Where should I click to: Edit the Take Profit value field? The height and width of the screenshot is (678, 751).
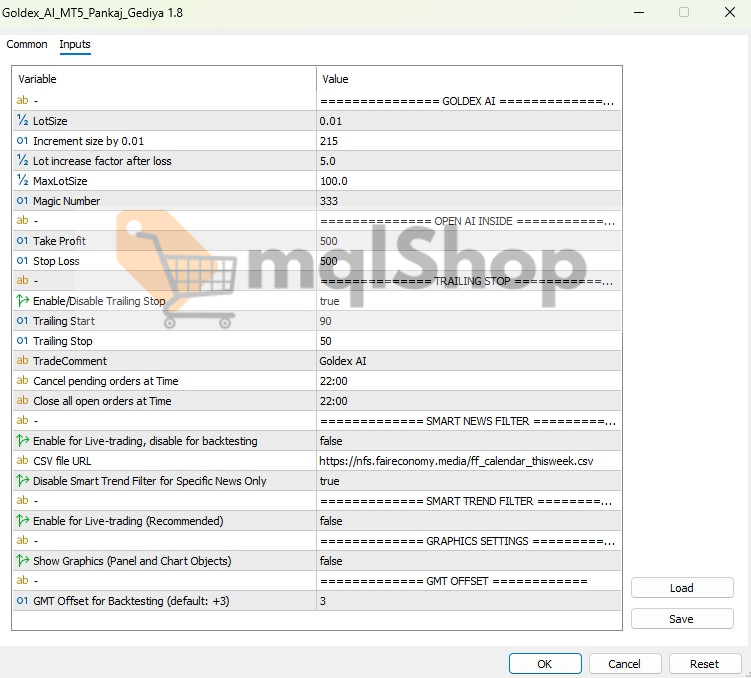click(468, 241)
